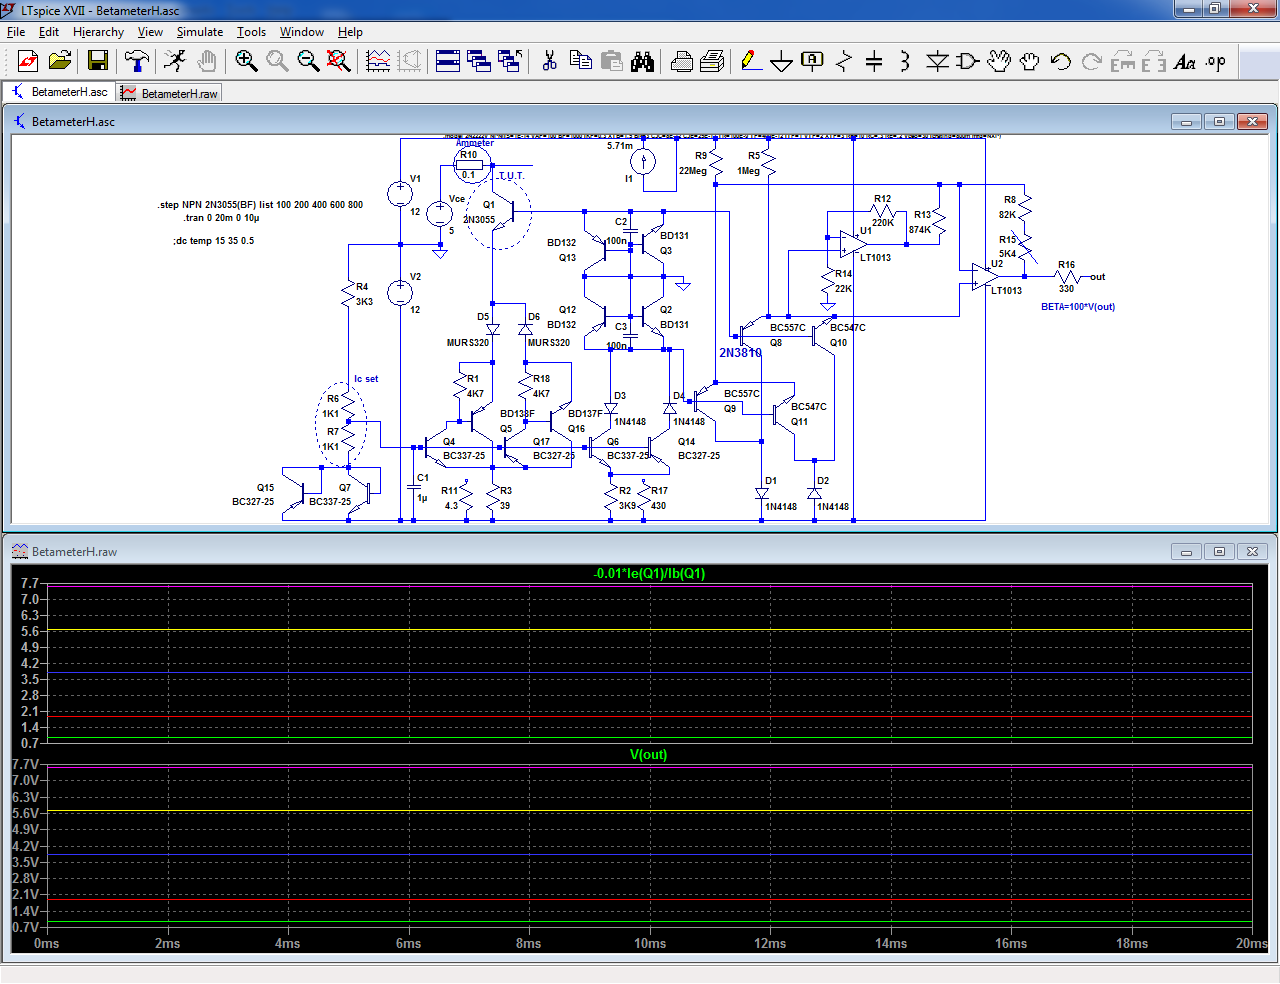This screenshot has width=1280, height=984.
Task: Select the Place Text Aa tool
Action: 1185,62
